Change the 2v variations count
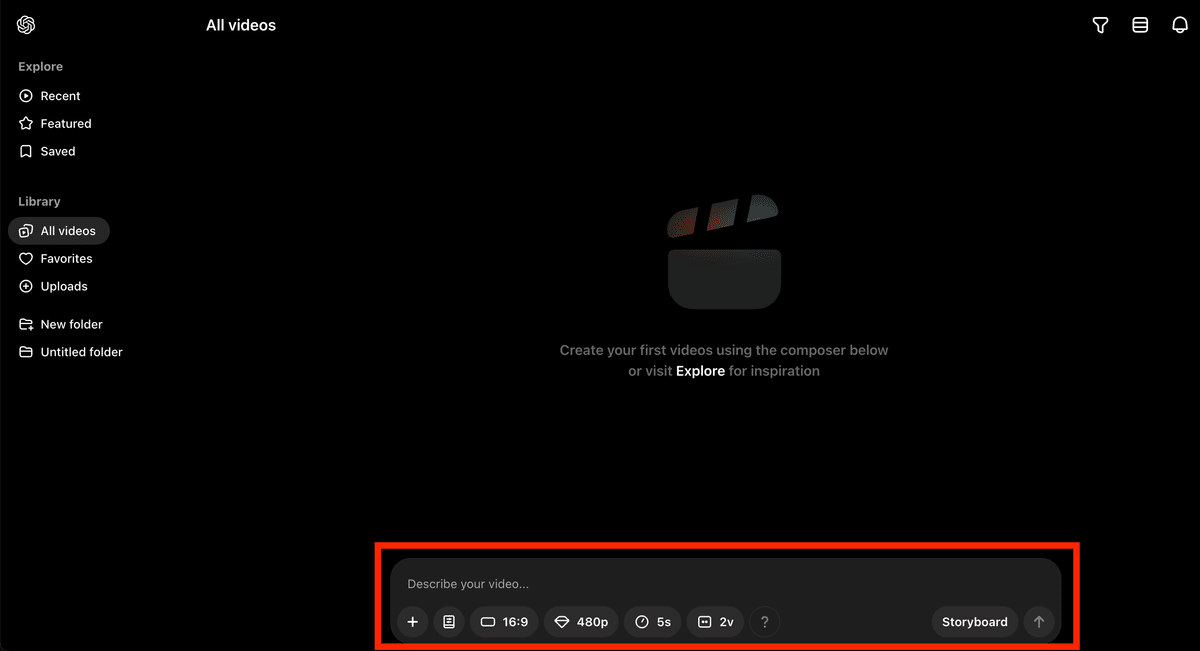 716,622
